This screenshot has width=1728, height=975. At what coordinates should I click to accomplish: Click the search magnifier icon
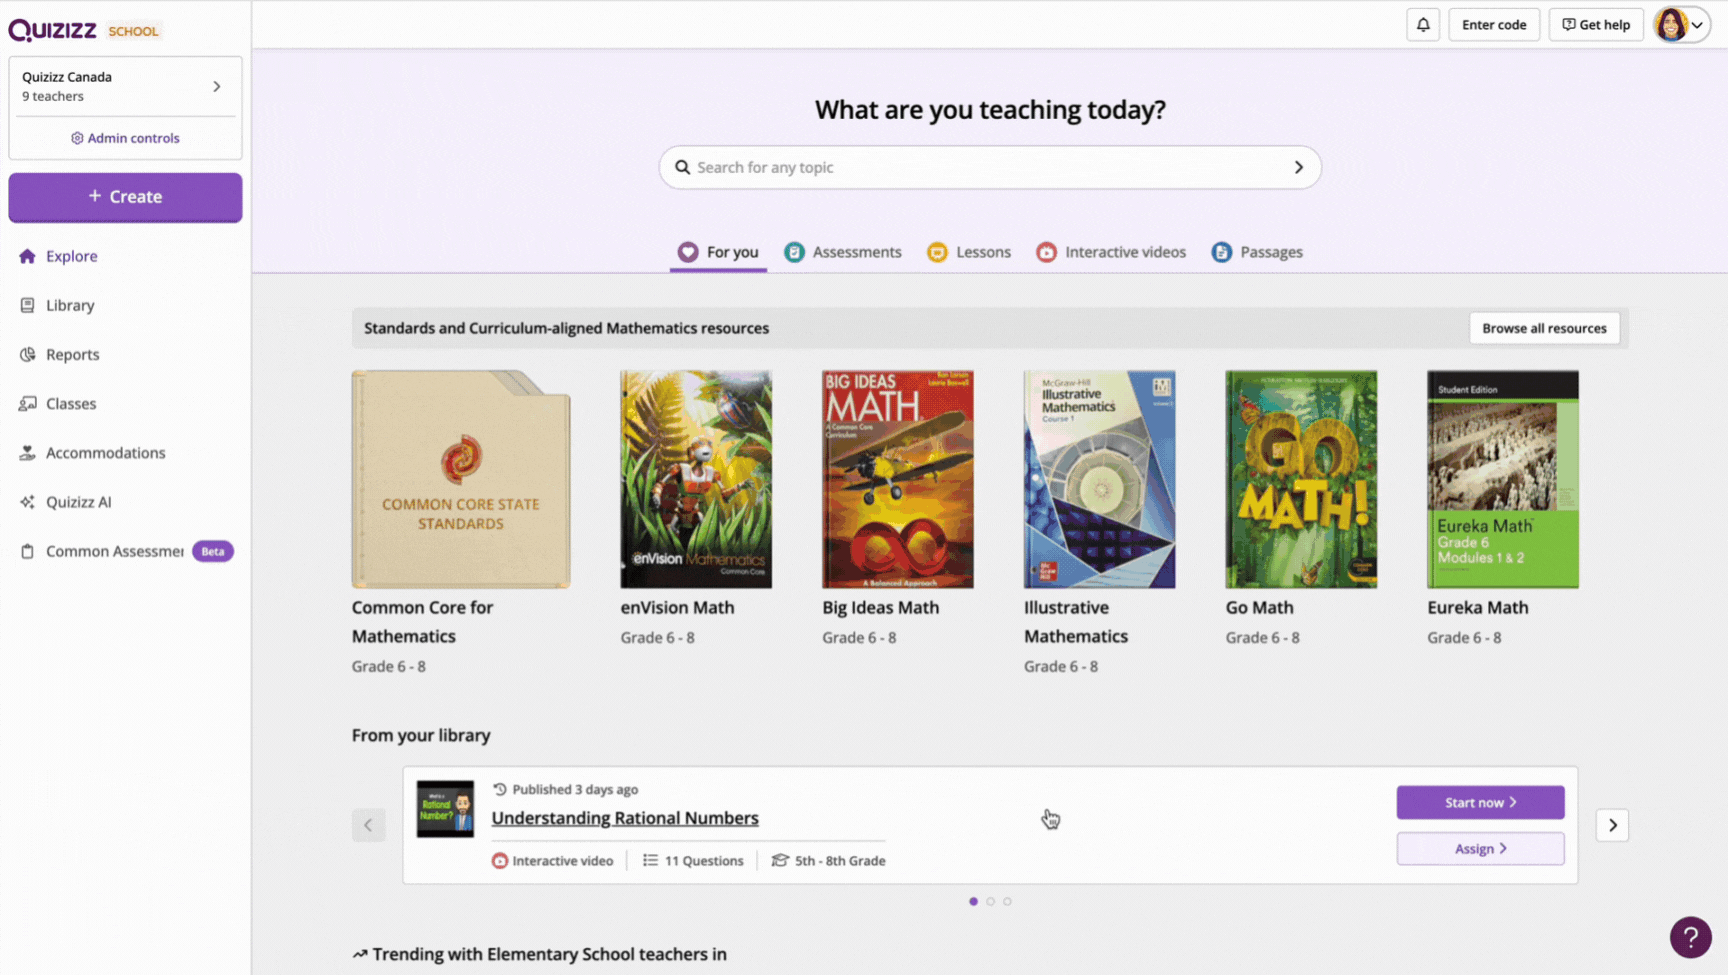(682, 167)
